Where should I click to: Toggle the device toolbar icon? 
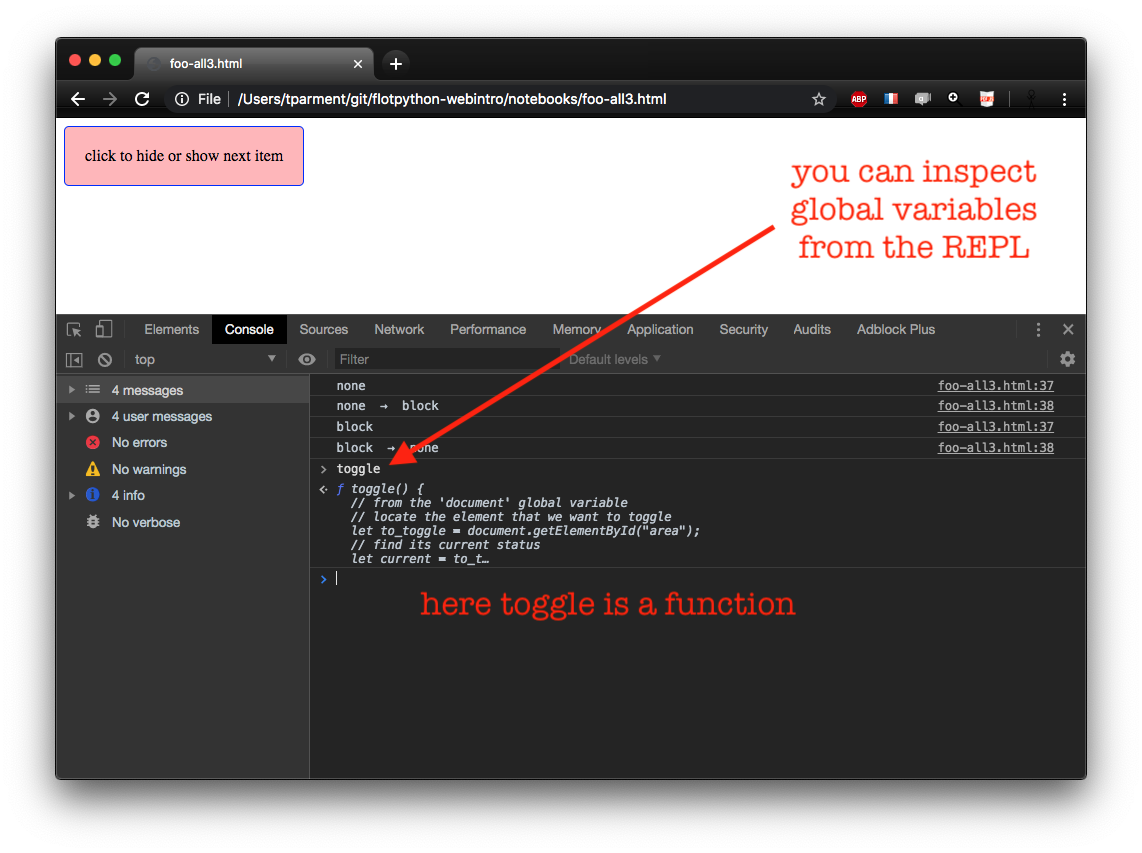click(104, 329)
